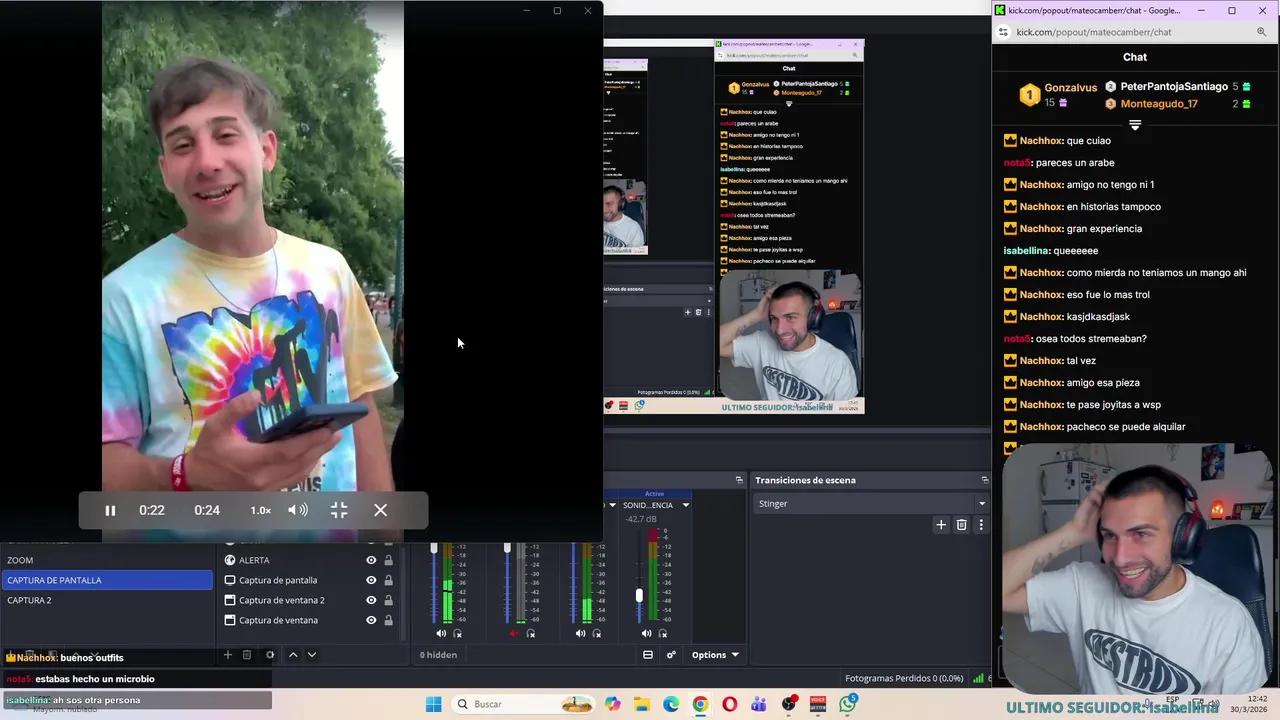Expand the SONID...ENCIA channel dropdown arrow
The height and width of the screenshot is (720, 1280).
click(x=686, y=505)
